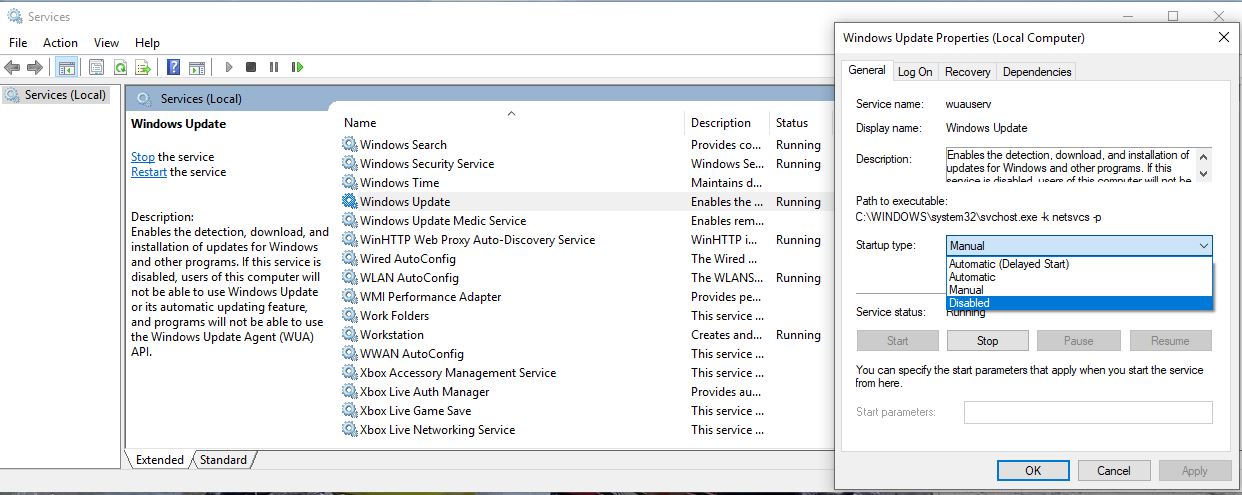The height and width of the screenshot is (495, 1242).
Task: Click the Pause Service toolbar icon
Action: click(x=274, y=67)
